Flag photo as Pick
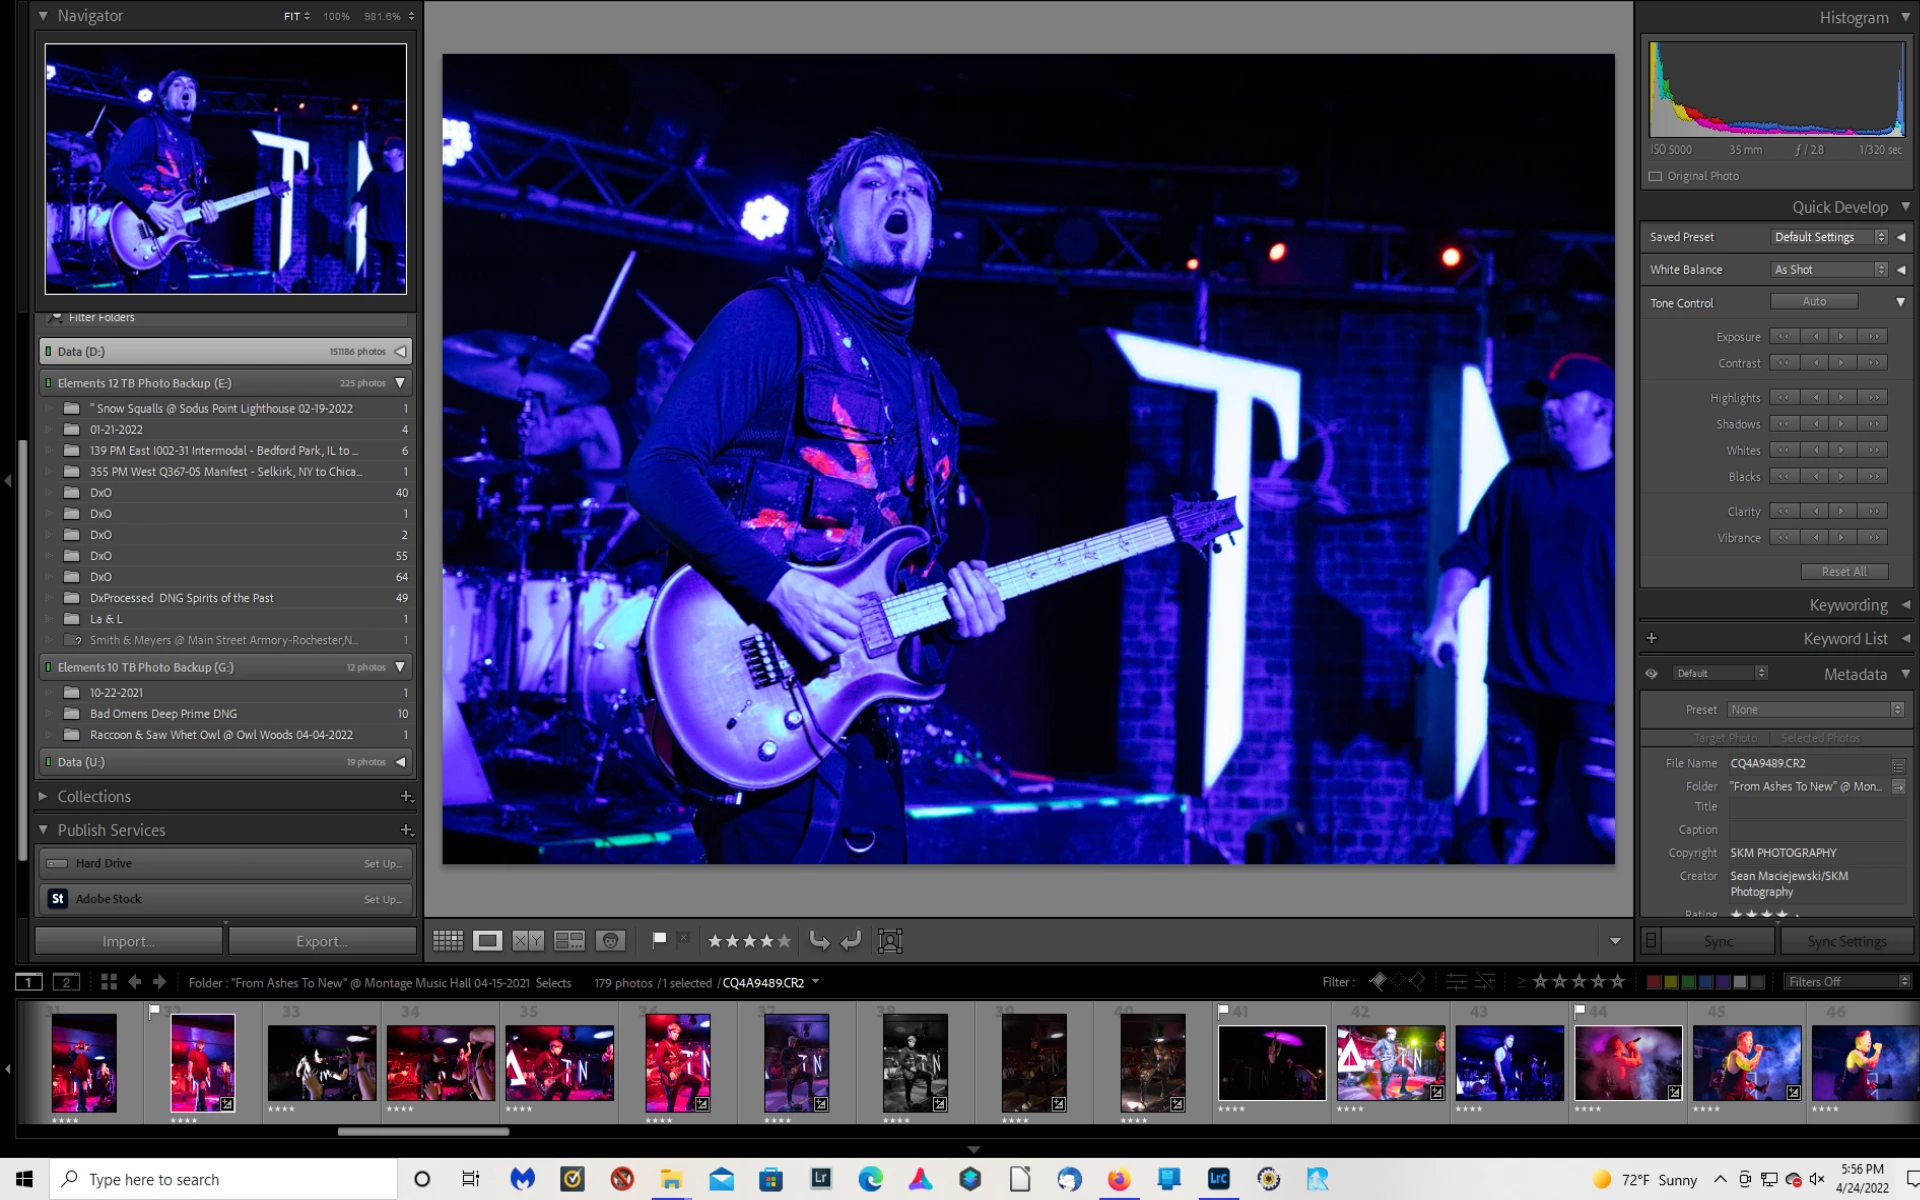The height and width of the screenshot is (1200, 1920). [659, 939]
